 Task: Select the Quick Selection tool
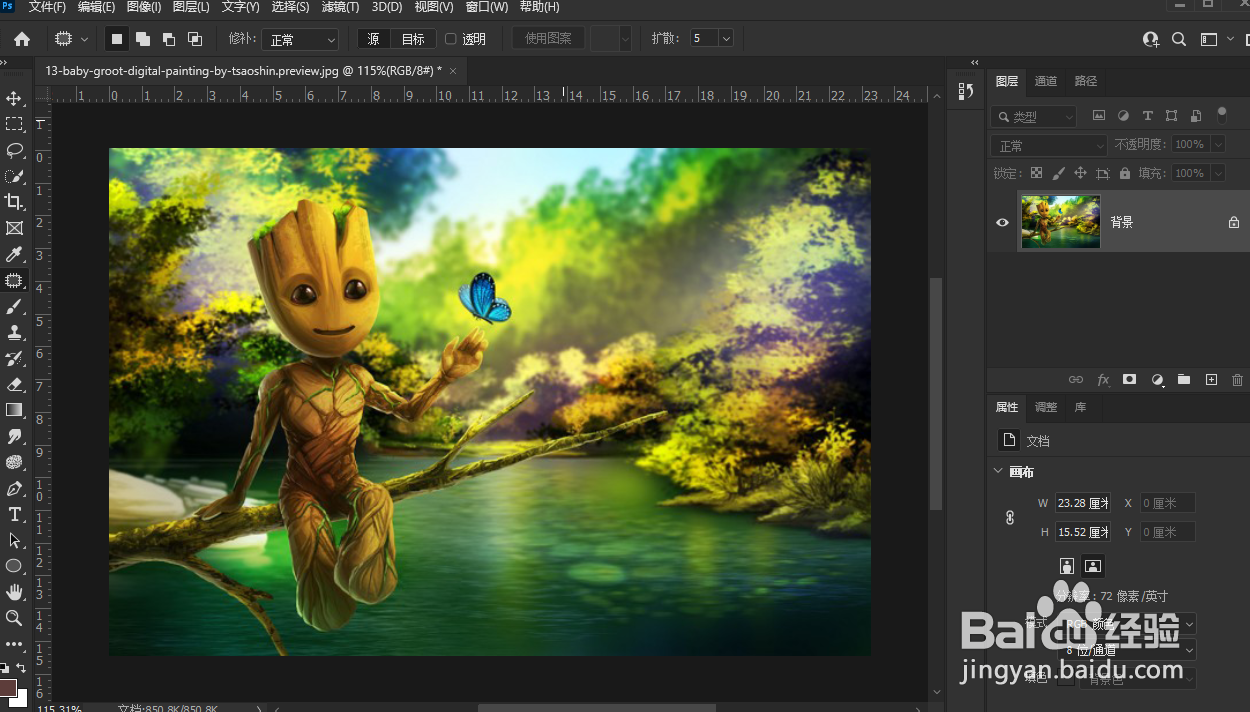14,176
